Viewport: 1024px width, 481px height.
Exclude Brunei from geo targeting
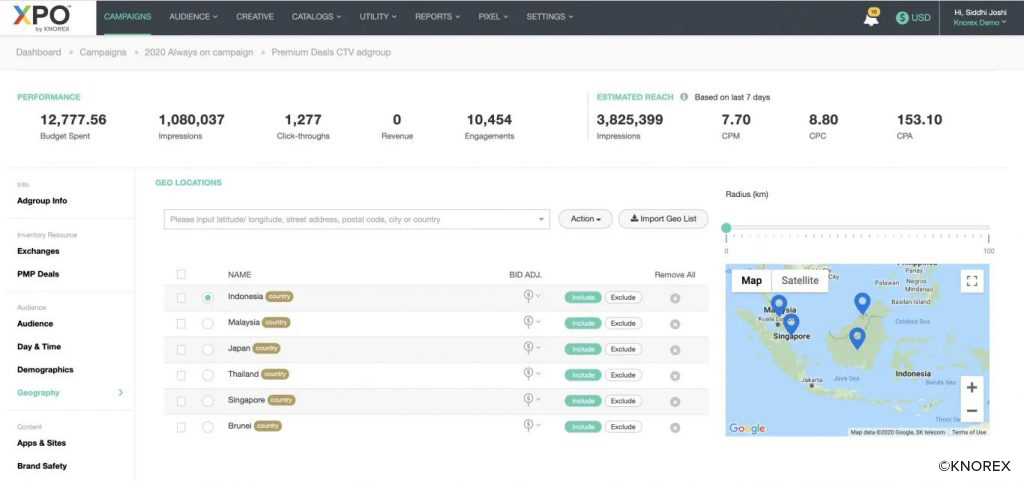pos(623,427)
